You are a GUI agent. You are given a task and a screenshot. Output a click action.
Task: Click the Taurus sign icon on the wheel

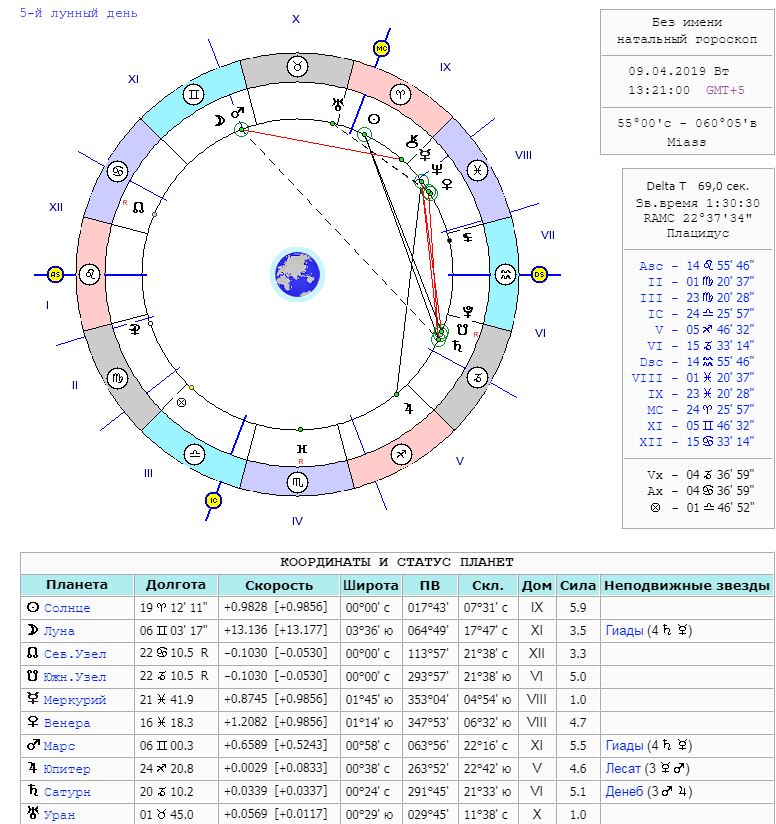(298, 67)
